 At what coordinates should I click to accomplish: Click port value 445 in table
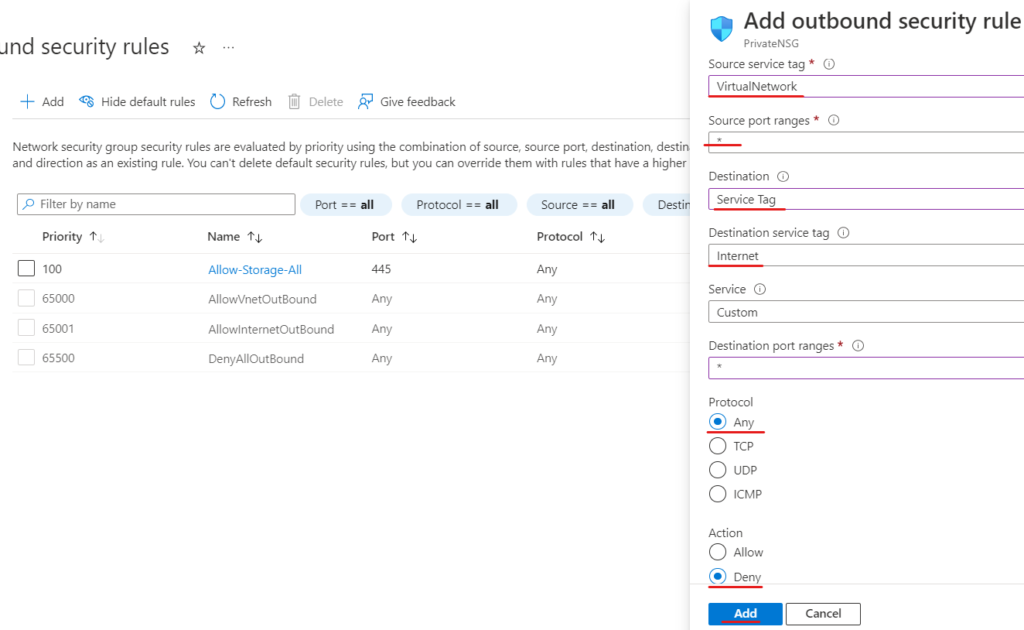(x=381, y=269)
